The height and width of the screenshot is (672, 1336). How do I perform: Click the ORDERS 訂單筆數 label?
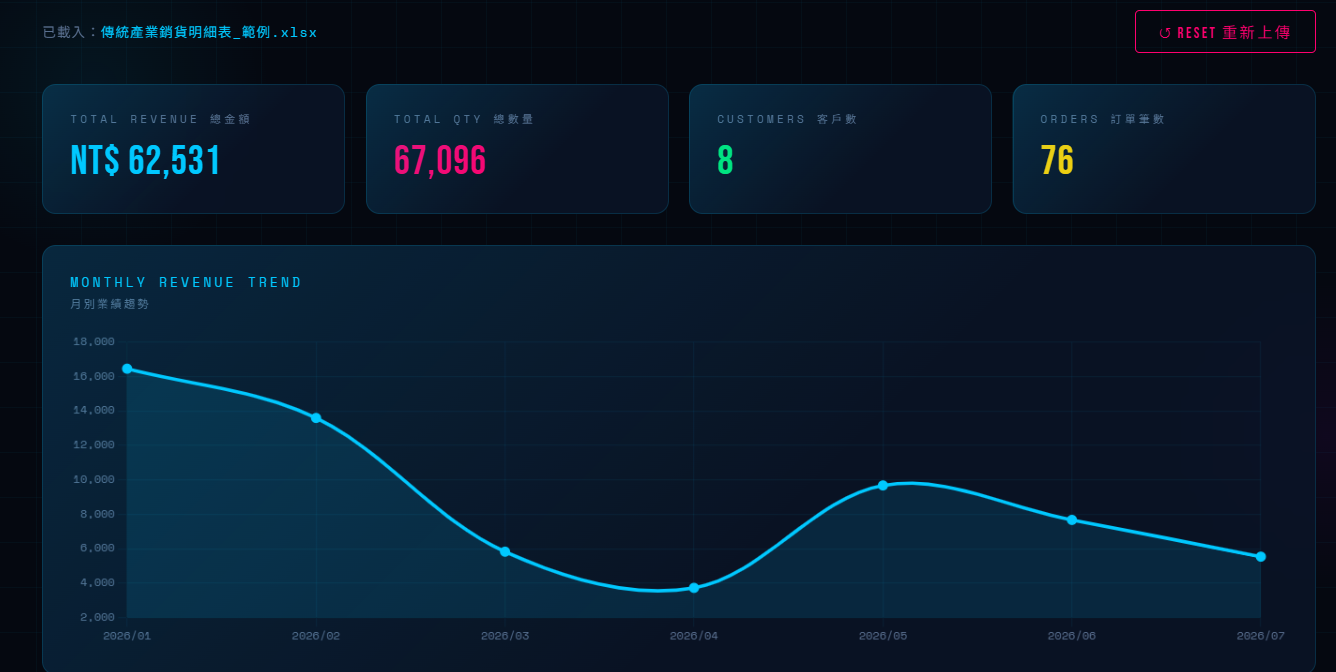[1103, 119]
